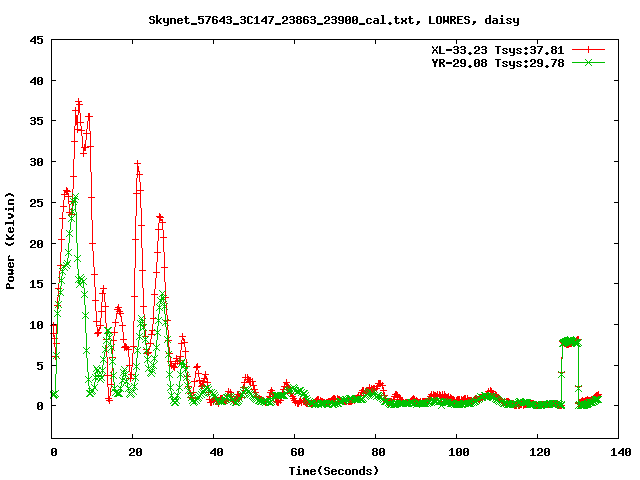The height and width of the screenshot is (480, 640).
Task: Click the green legend line sample
Action: coord(588,62)
